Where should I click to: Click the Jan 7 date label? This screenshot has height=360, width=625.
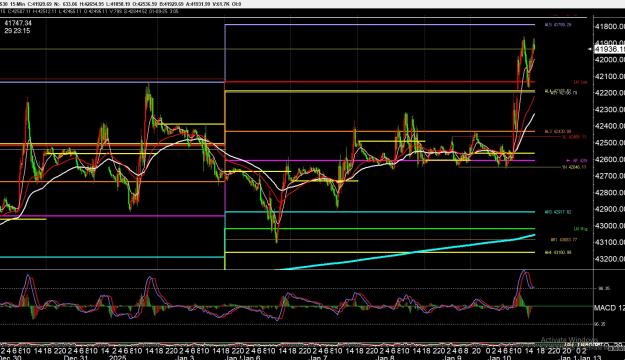[x=318, y=358]
